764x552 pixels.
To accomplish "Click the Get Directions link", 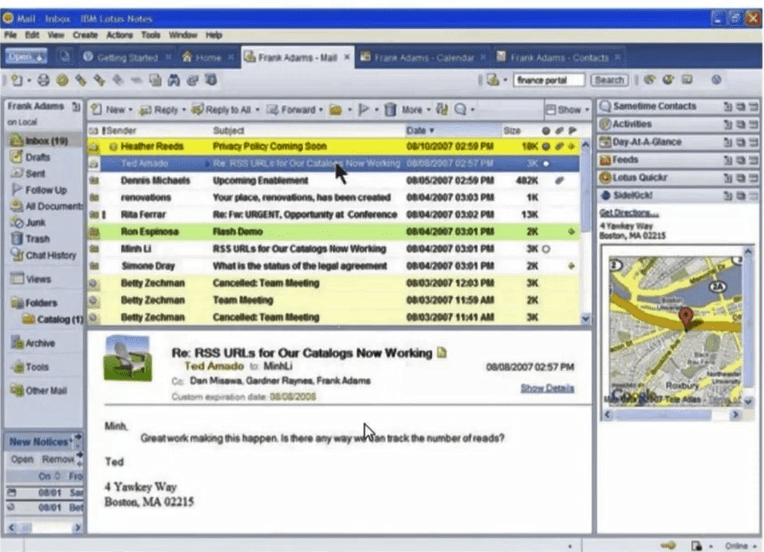I will point(628,212).
